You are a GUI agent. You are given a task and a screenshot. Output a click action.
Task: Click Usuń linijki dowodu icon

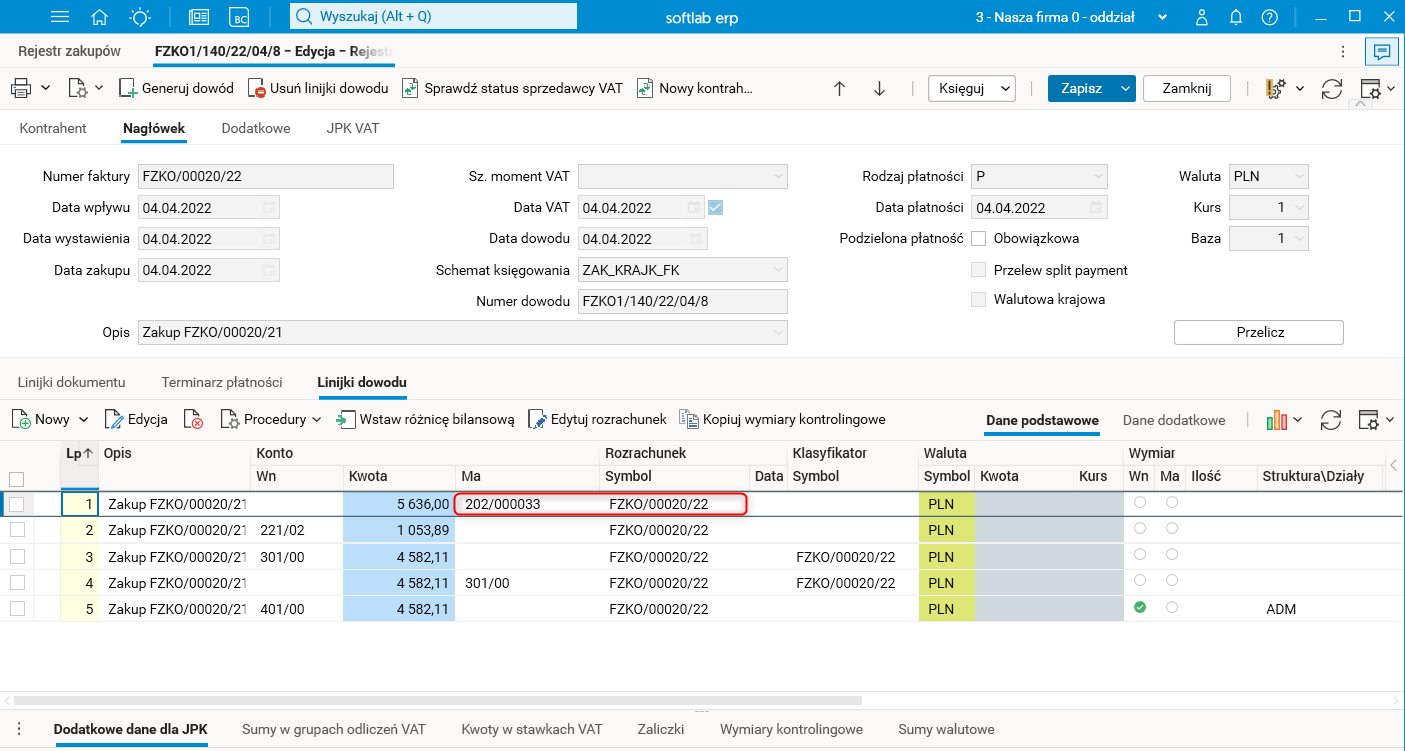pos(257,88)
